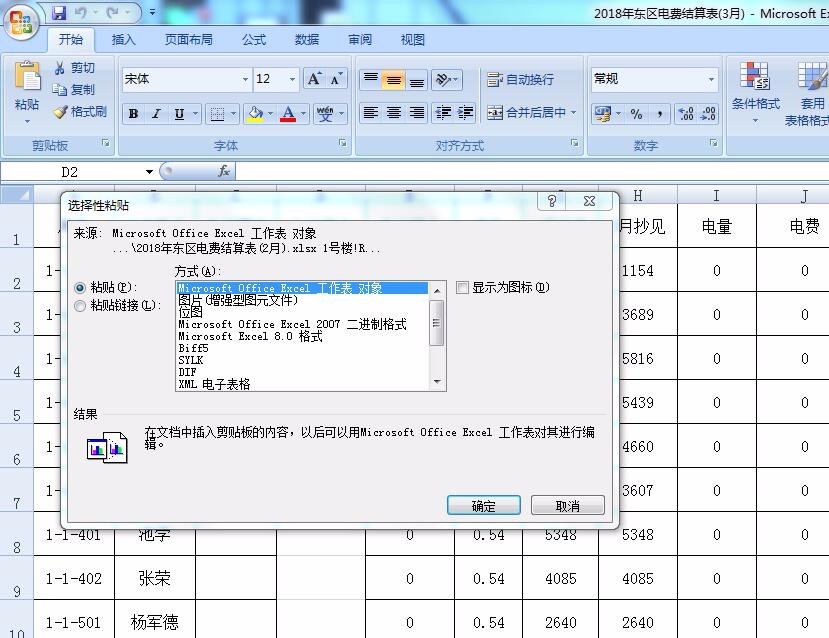The width and height of the screenshot is (829, 638).
Task: Click the Office button logo
Action: click(21, 22)
